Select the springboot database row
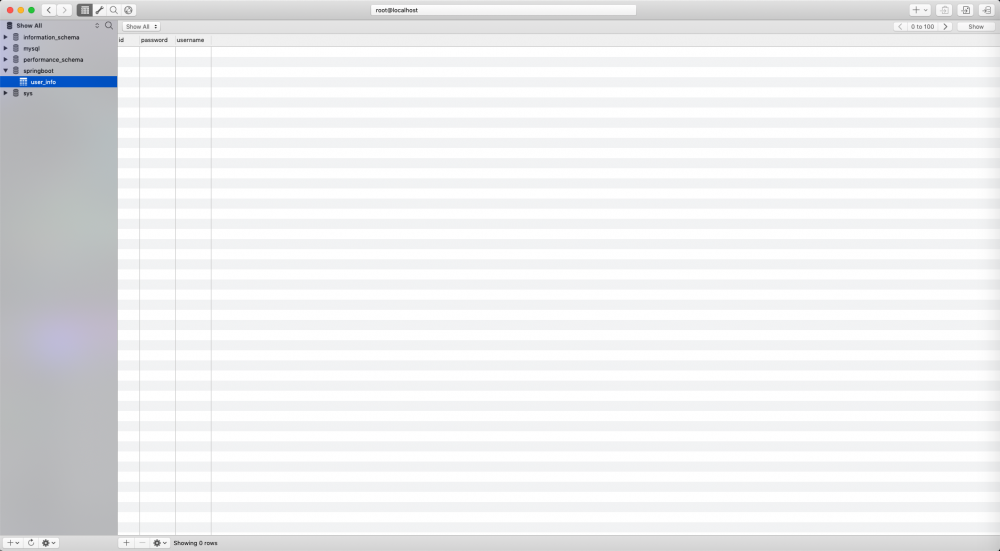 (x=59, y=71)
